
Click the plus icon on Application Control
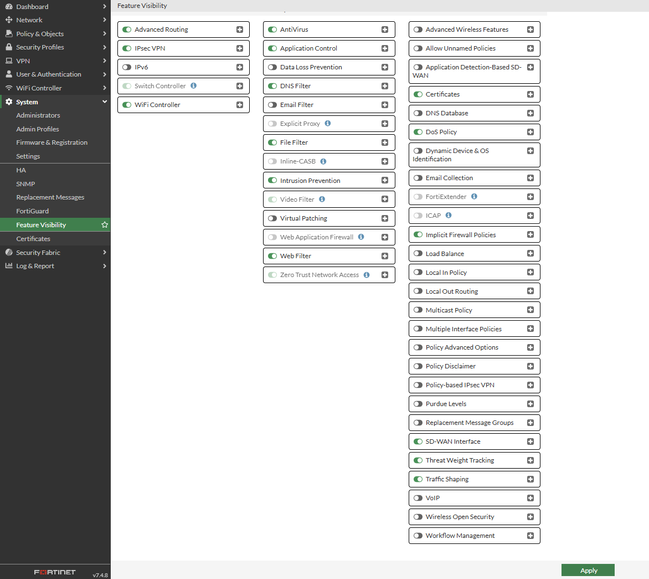pos(385,48)
